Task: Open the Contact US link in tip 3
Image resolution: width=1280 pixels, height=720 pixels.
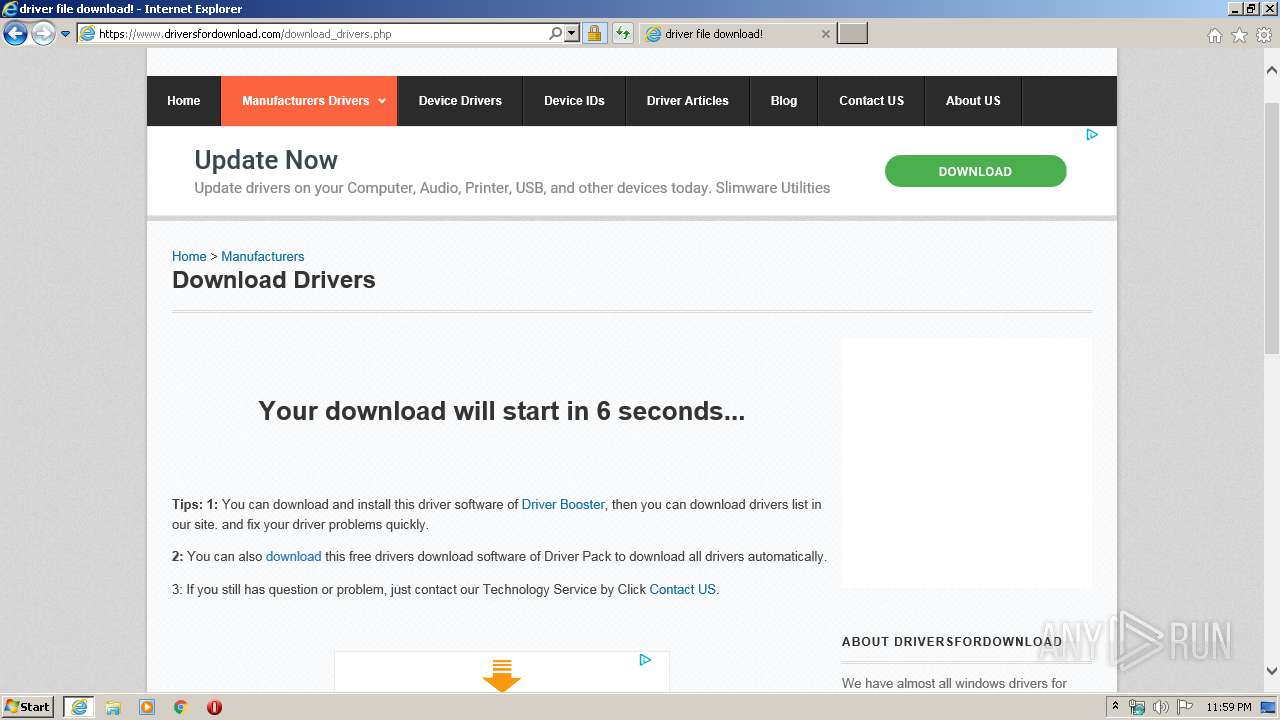Action: coord(682,589)
